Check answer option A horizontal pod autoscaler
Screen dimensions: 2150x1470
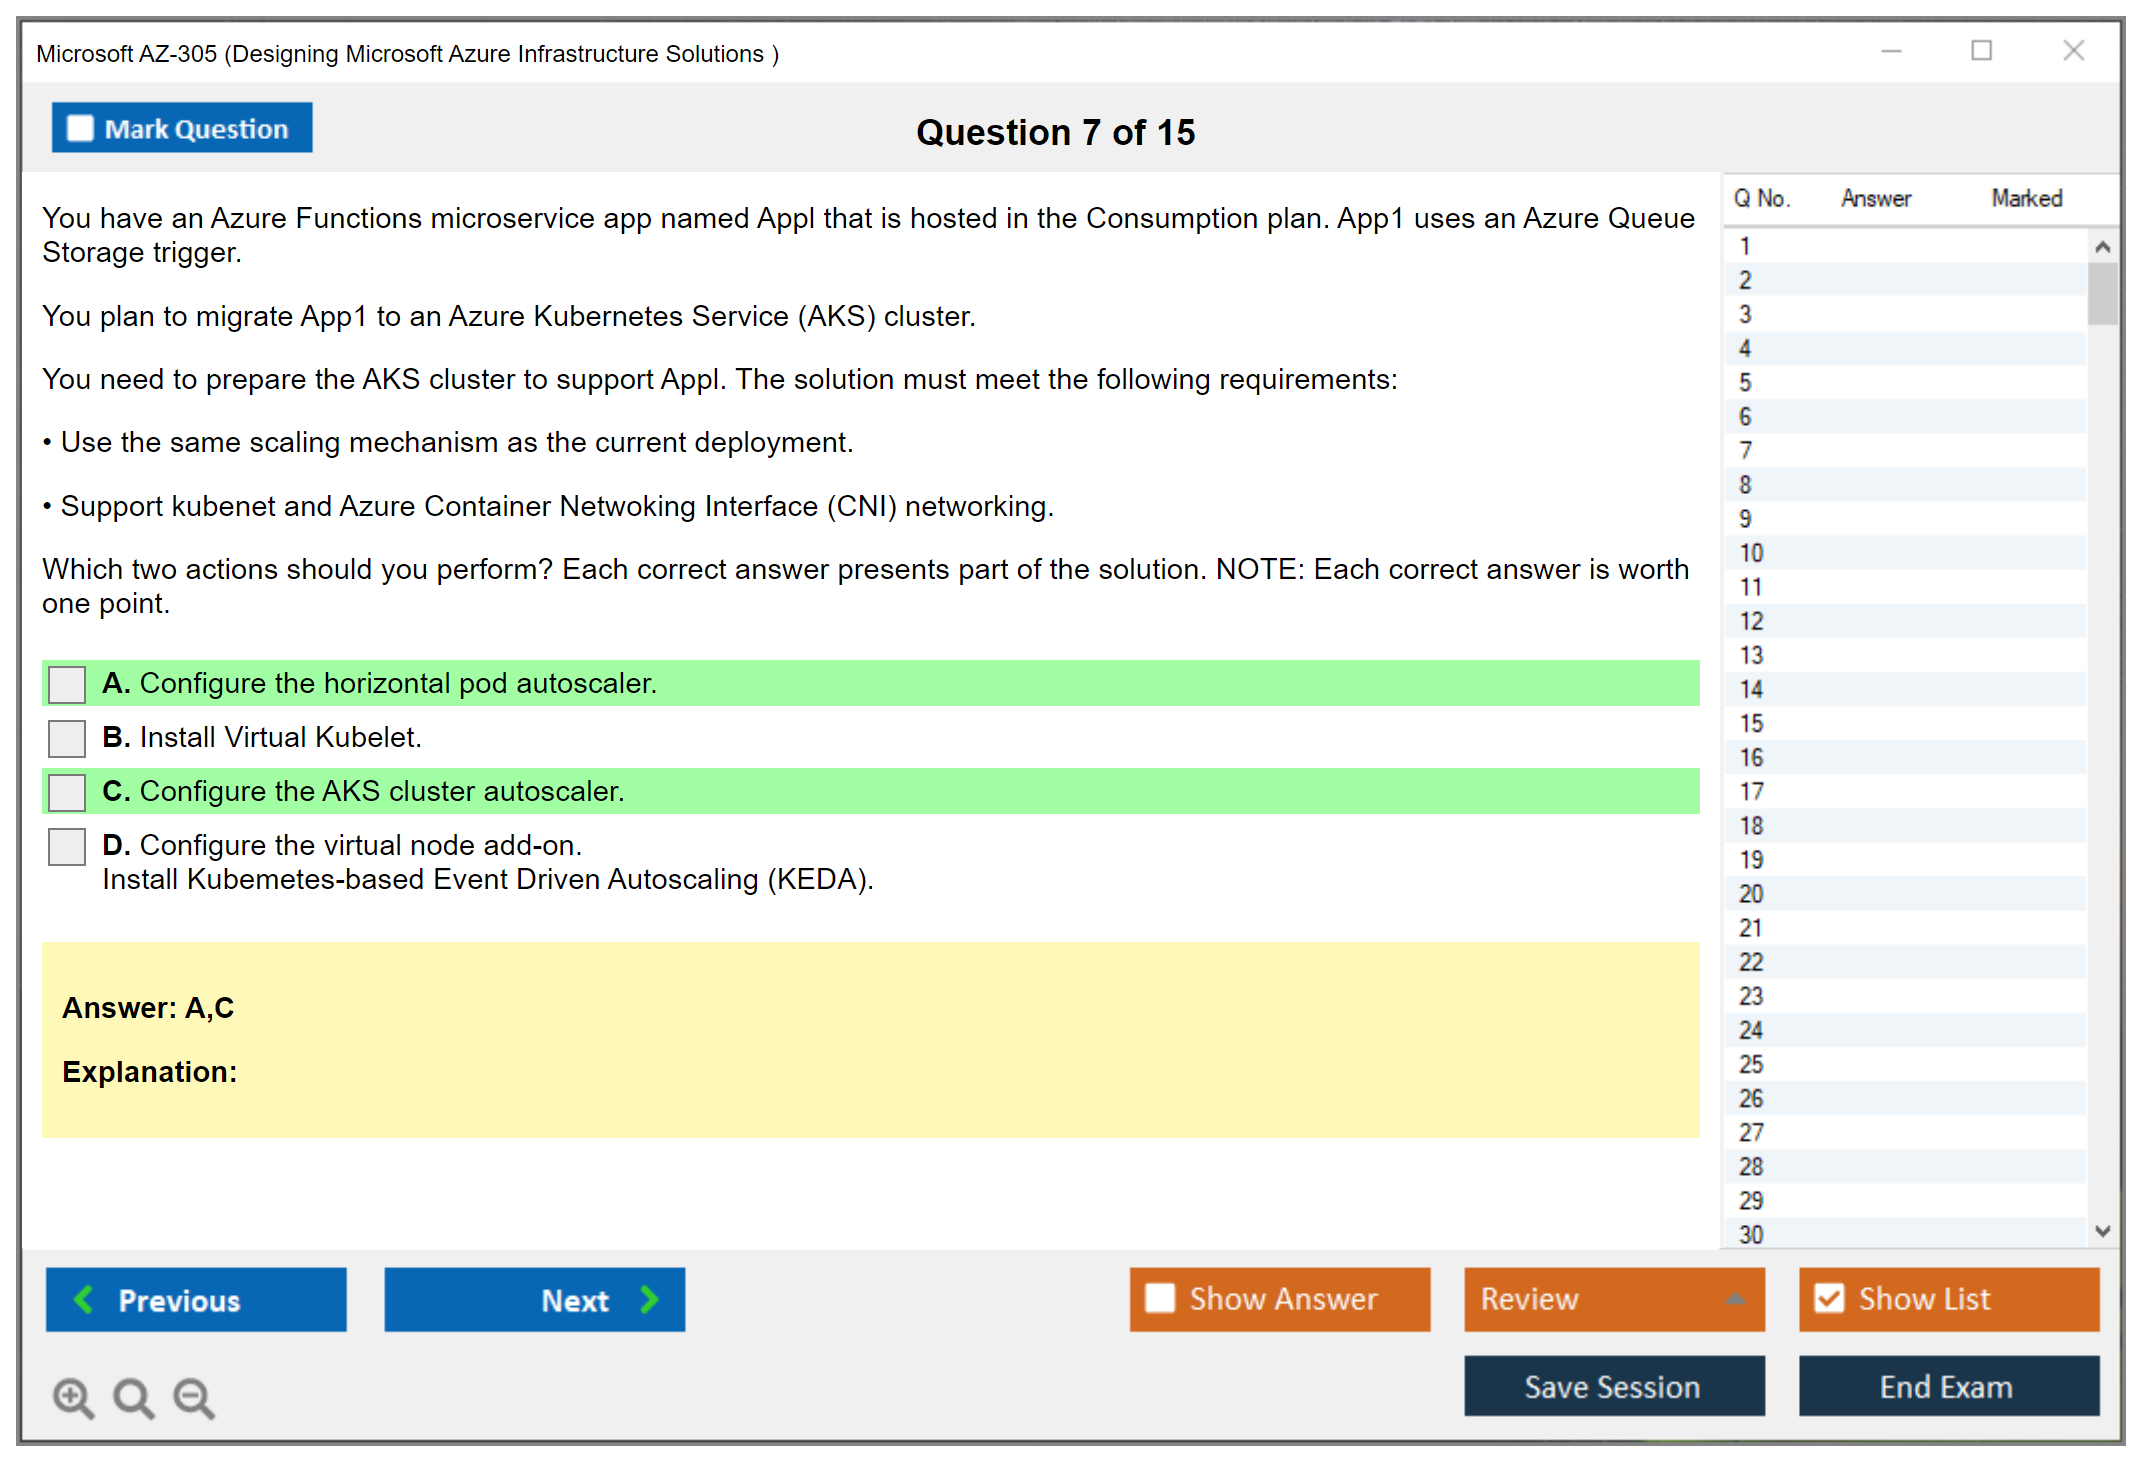point(67,684)
